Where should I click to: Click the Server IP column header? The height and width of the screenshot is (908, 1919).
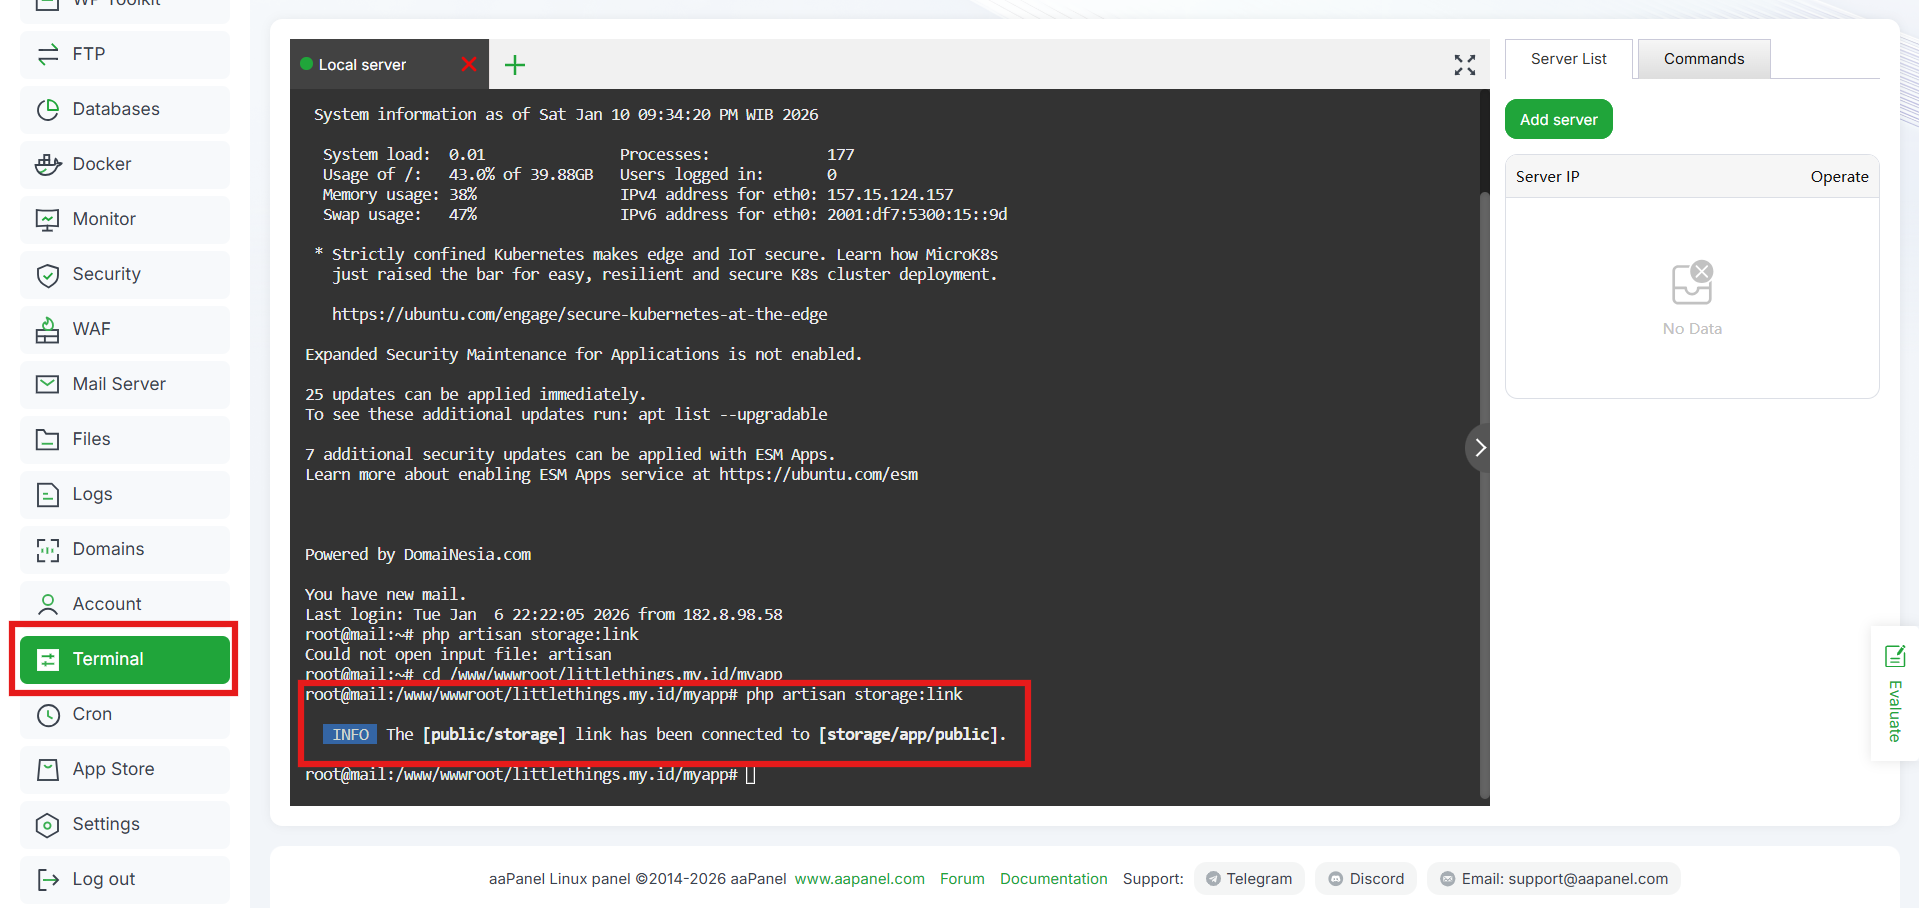coord(1547,177)
